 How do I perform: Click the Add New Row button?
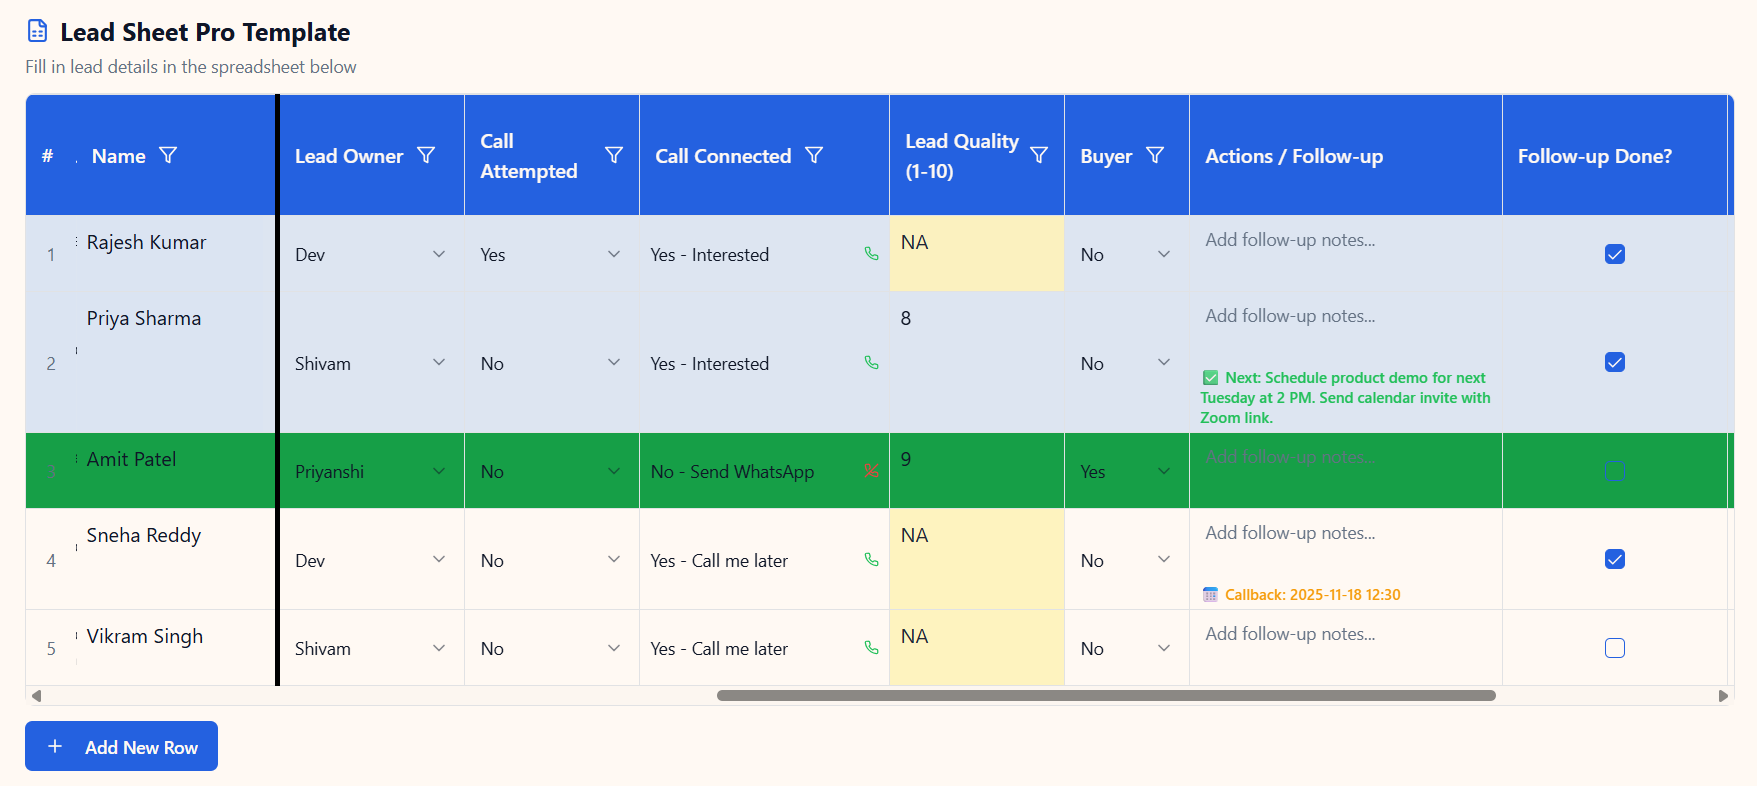121,746
